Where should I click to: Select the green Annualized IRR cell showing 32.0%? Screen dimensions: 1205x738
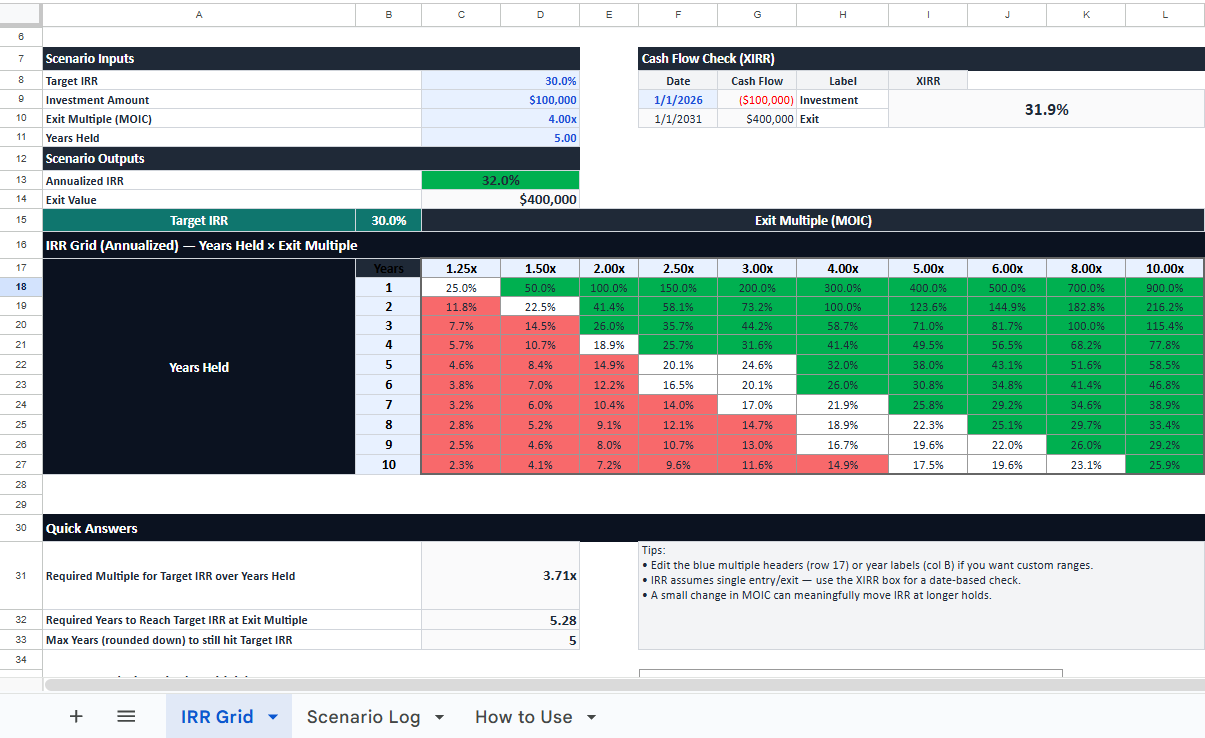pos(500,180)
